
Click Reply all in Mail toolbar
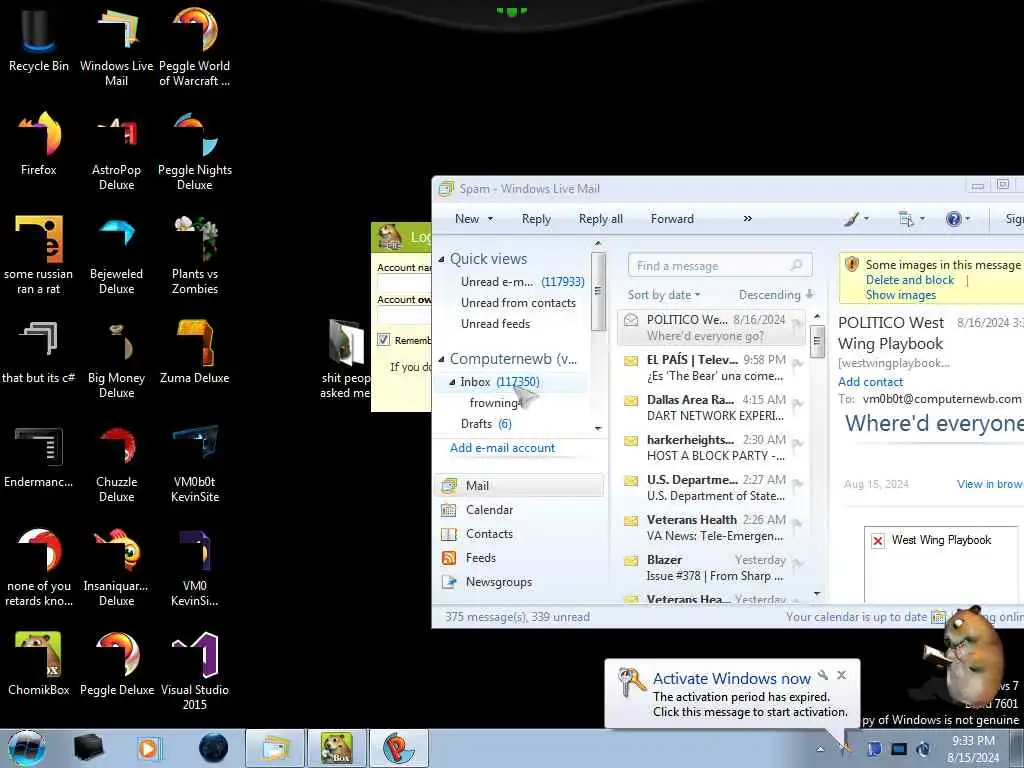(x=601, y=219)
